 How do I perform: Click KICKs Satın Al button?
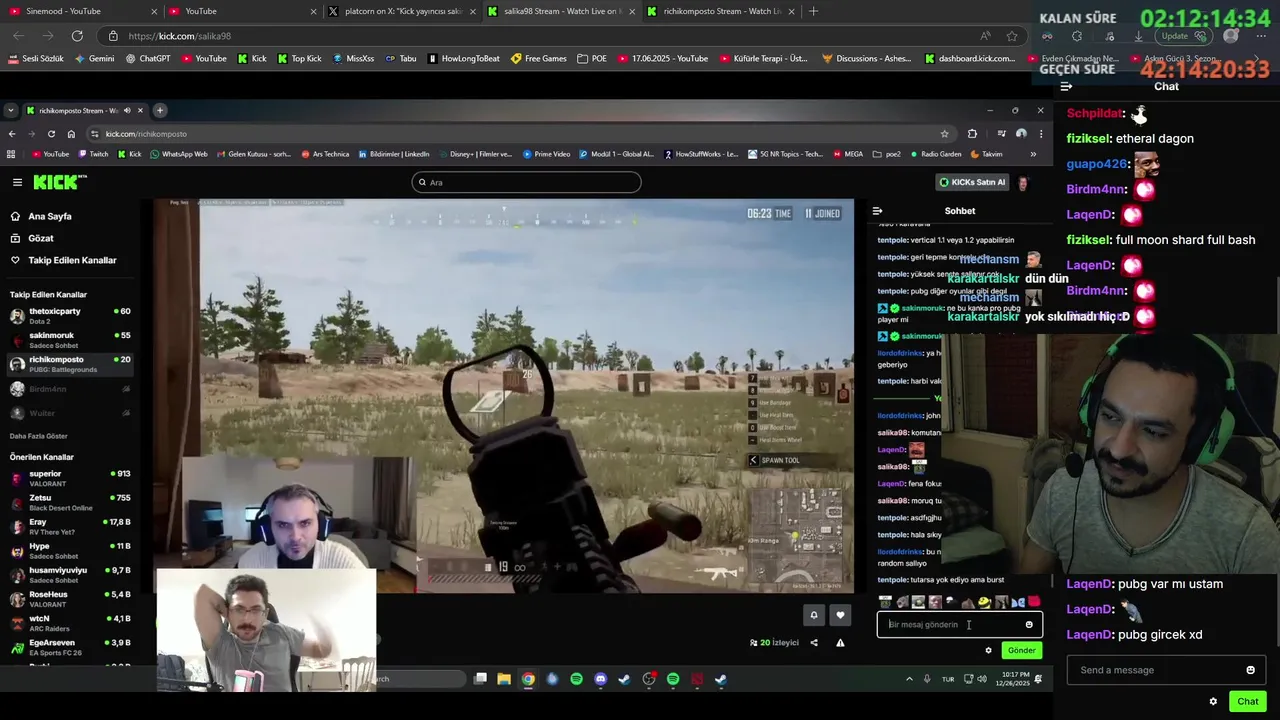click(x=971, y=182)
